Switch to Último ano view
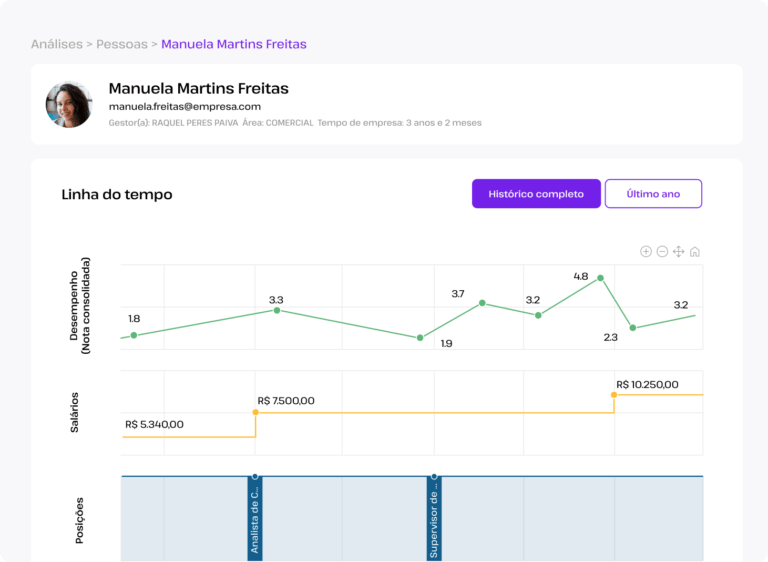 [653, 194]
